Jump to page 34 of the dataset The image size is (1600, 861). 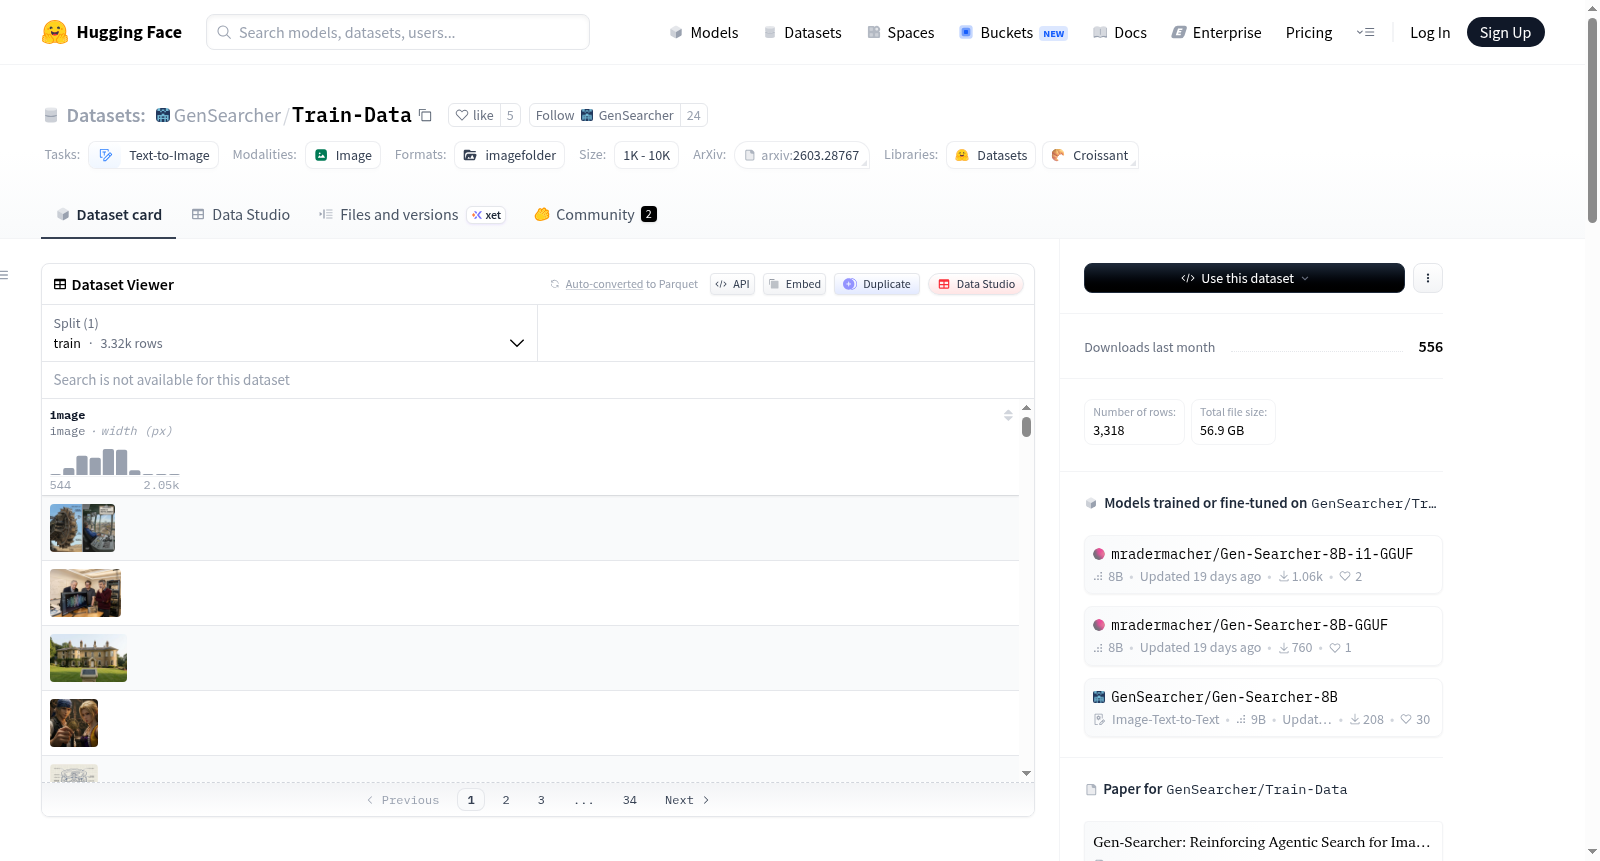click(x=630, y=800)
